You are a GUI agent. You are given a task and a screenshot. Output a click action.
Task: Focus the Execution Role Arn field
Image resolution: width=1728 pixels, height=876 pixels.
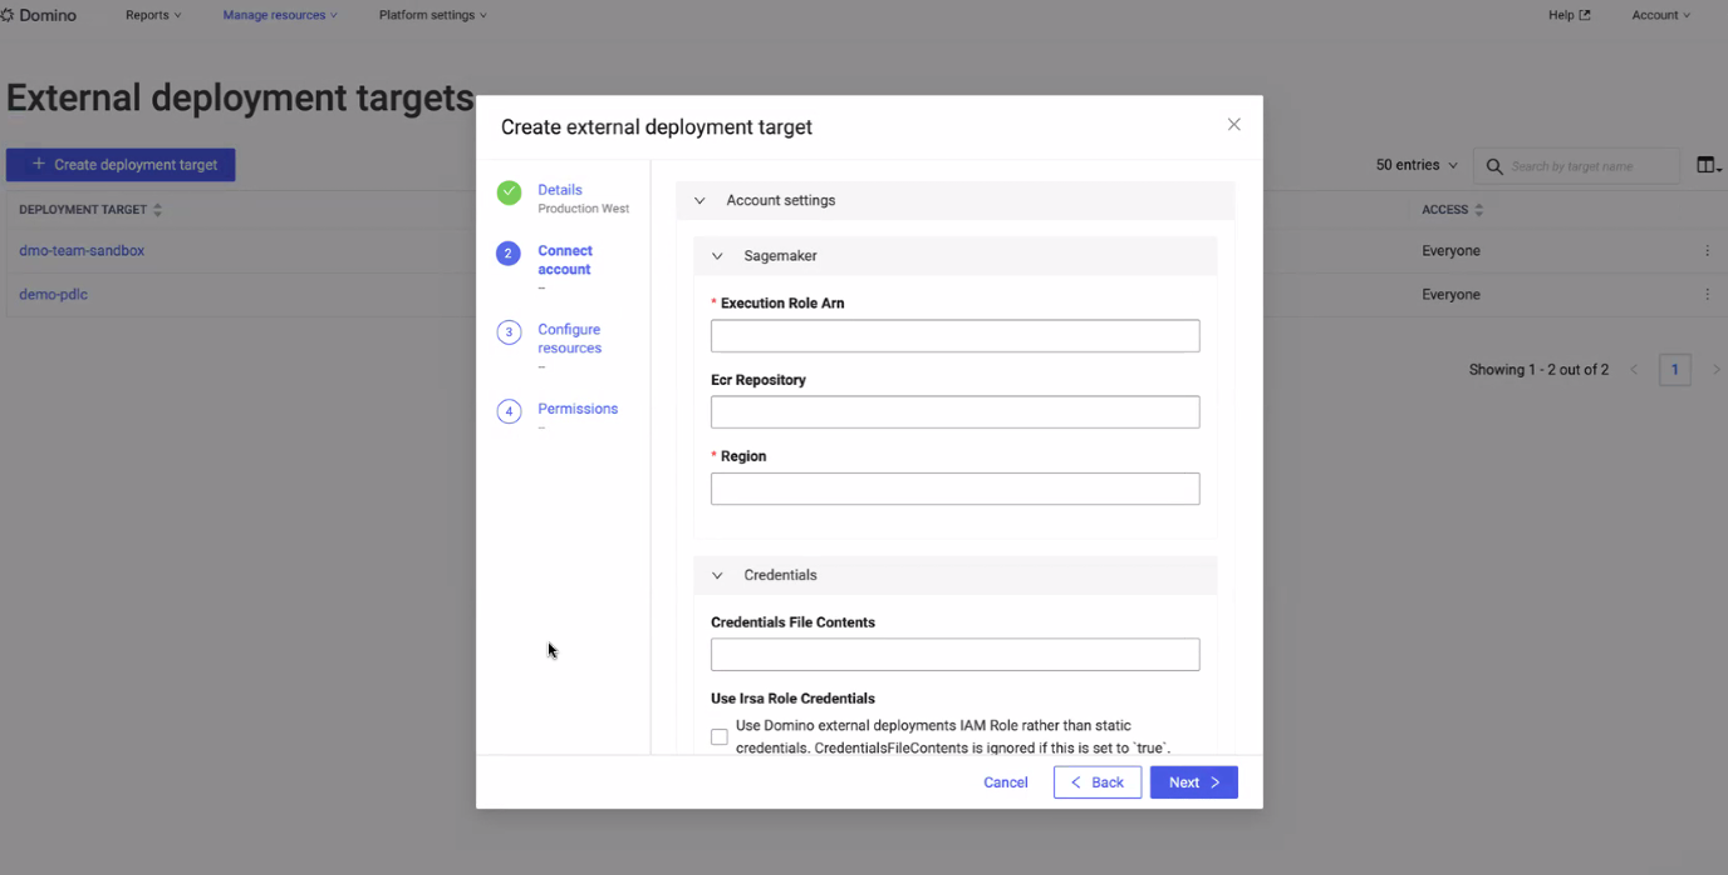tap(955, 336)
